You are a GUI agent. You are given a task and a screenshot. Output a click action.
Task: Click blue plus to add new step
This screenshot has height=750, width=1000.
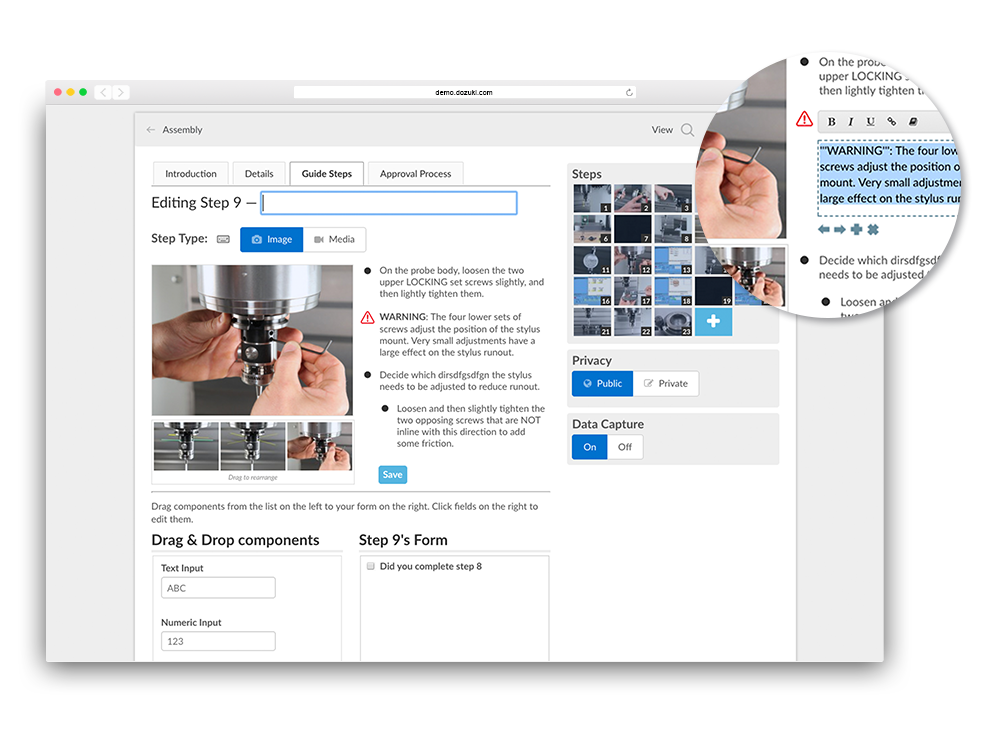(713, 322)
